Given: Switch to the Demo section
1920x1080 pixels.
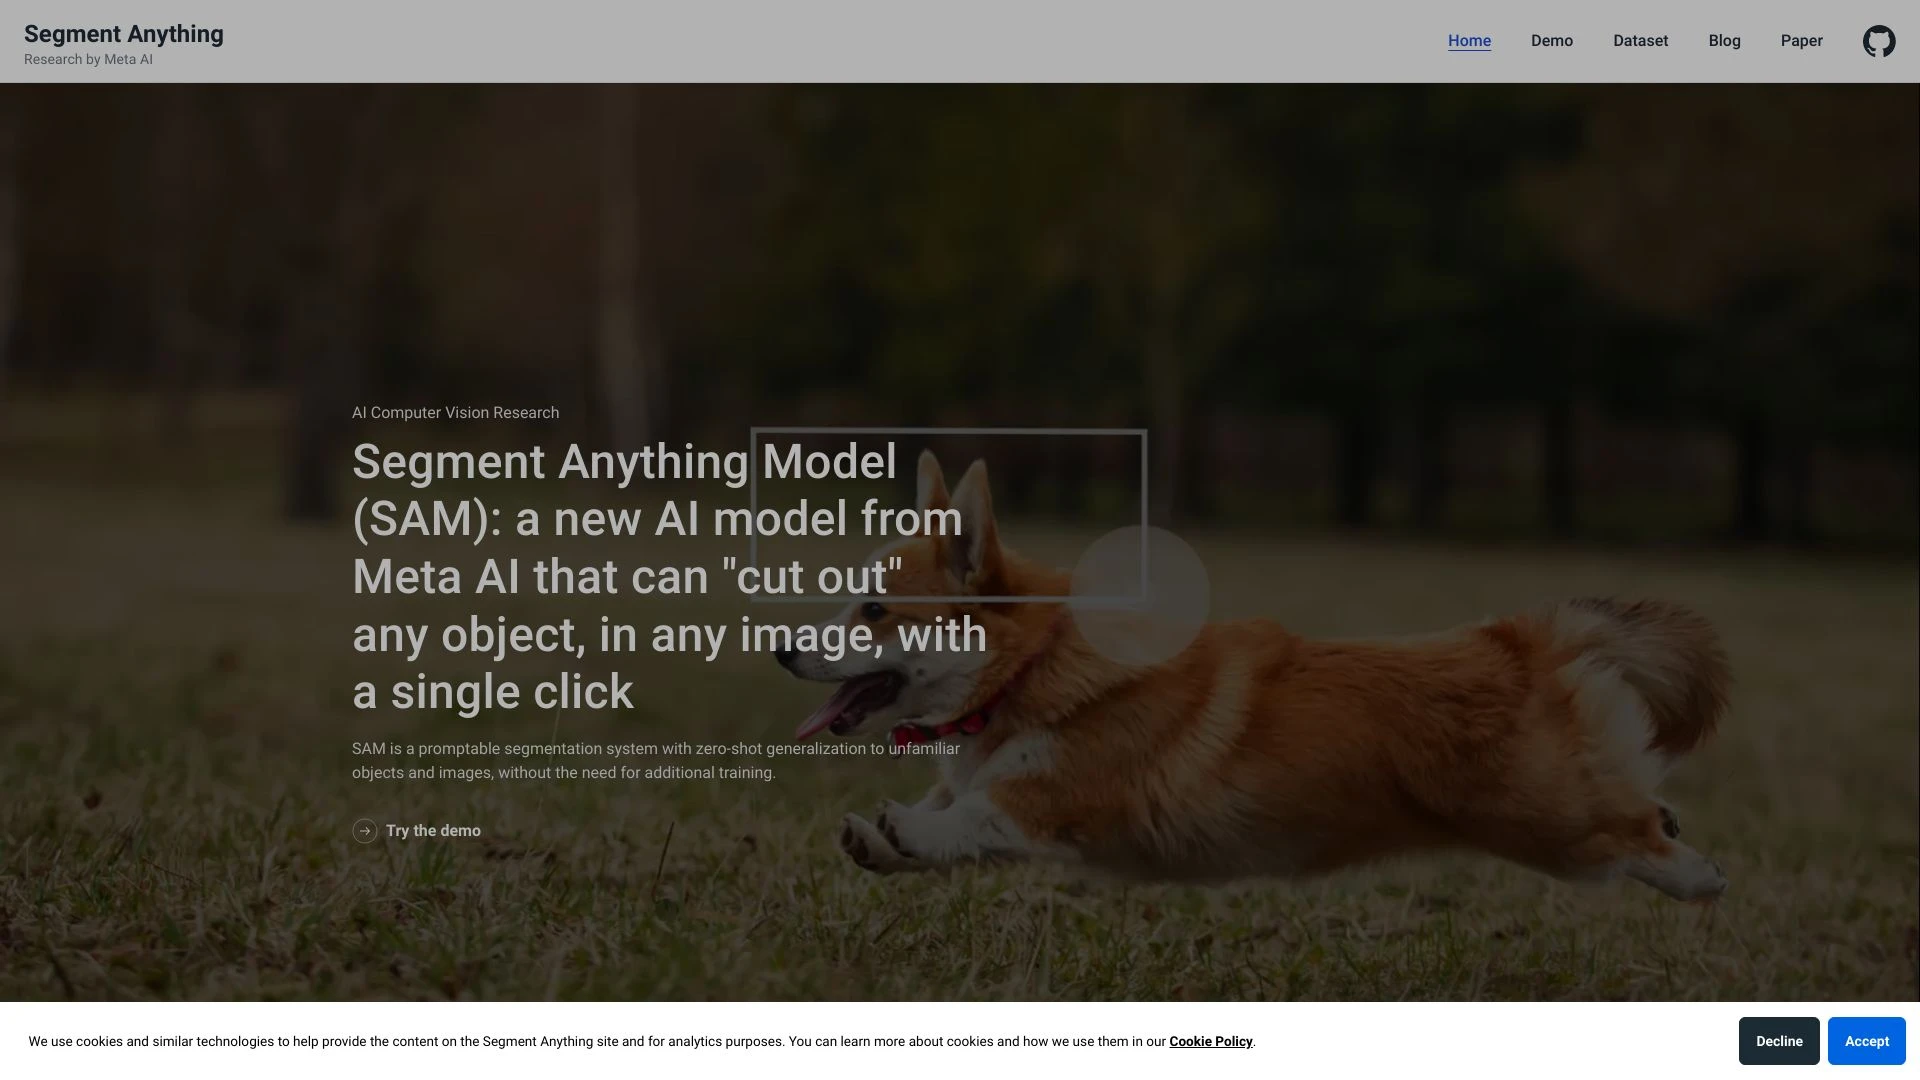Looking at the screenshot, I should point(1551,41).
